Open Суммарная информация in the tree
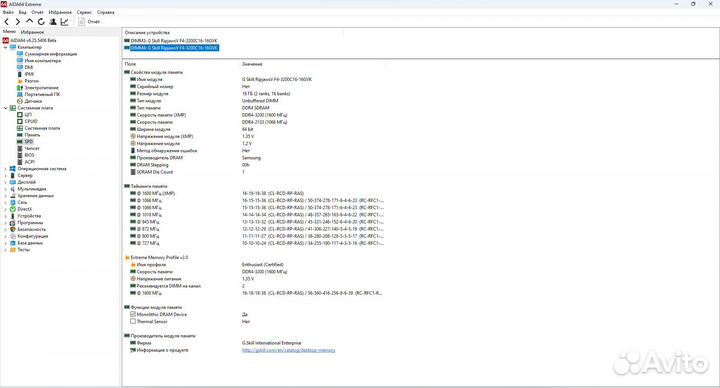The width and height of the screenshot is (720, 388). 51,54
